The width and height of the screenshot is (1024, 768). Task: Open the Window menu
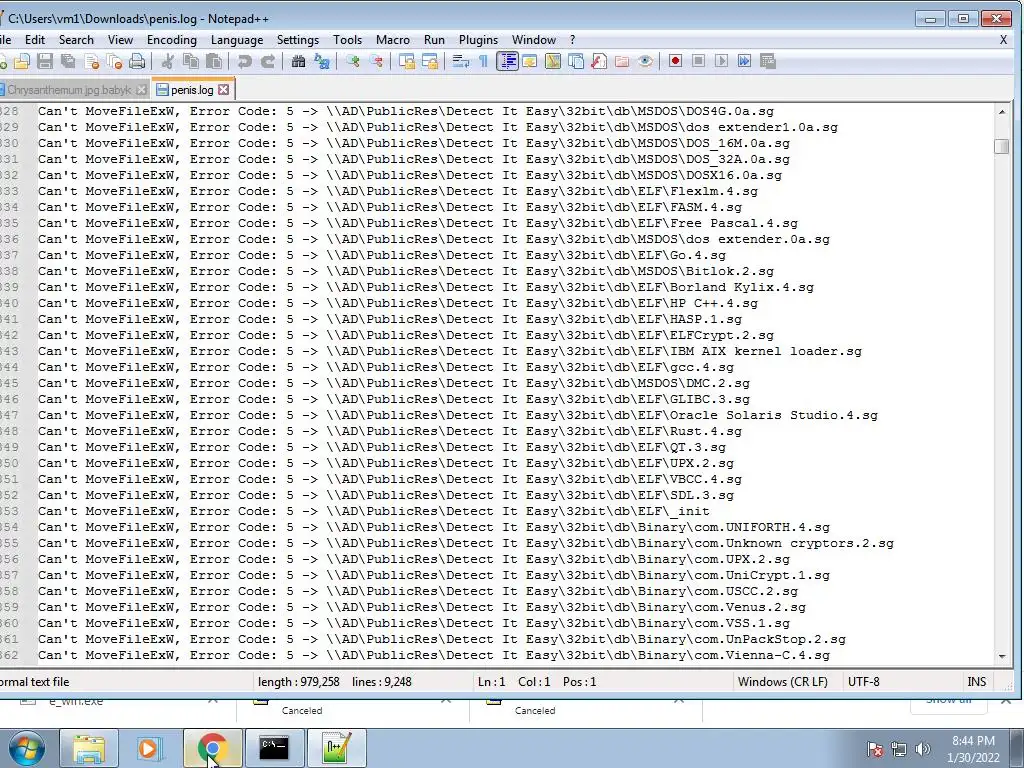click(x=534, y=40)
